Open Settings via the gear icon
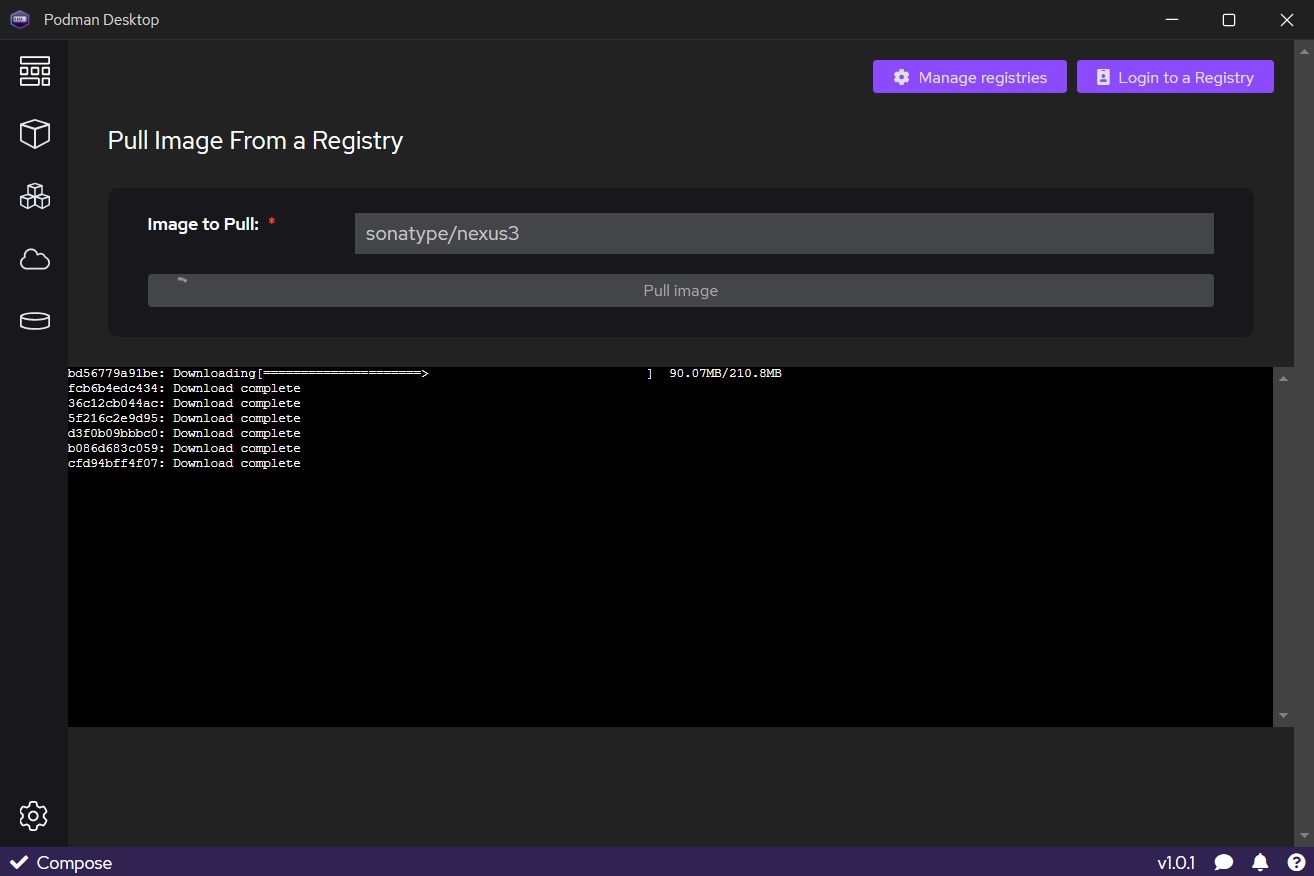1314x876 pixels. coord(34,815)
